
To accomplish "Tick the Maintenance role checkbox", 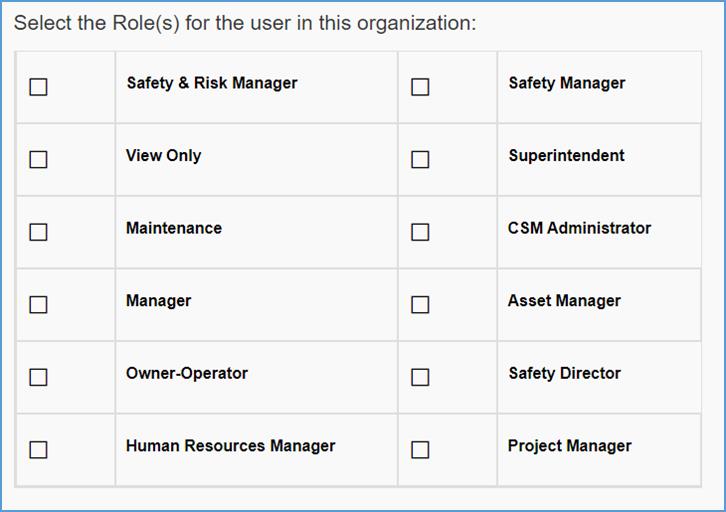I will pyautogui.click(x=38, y=232).
